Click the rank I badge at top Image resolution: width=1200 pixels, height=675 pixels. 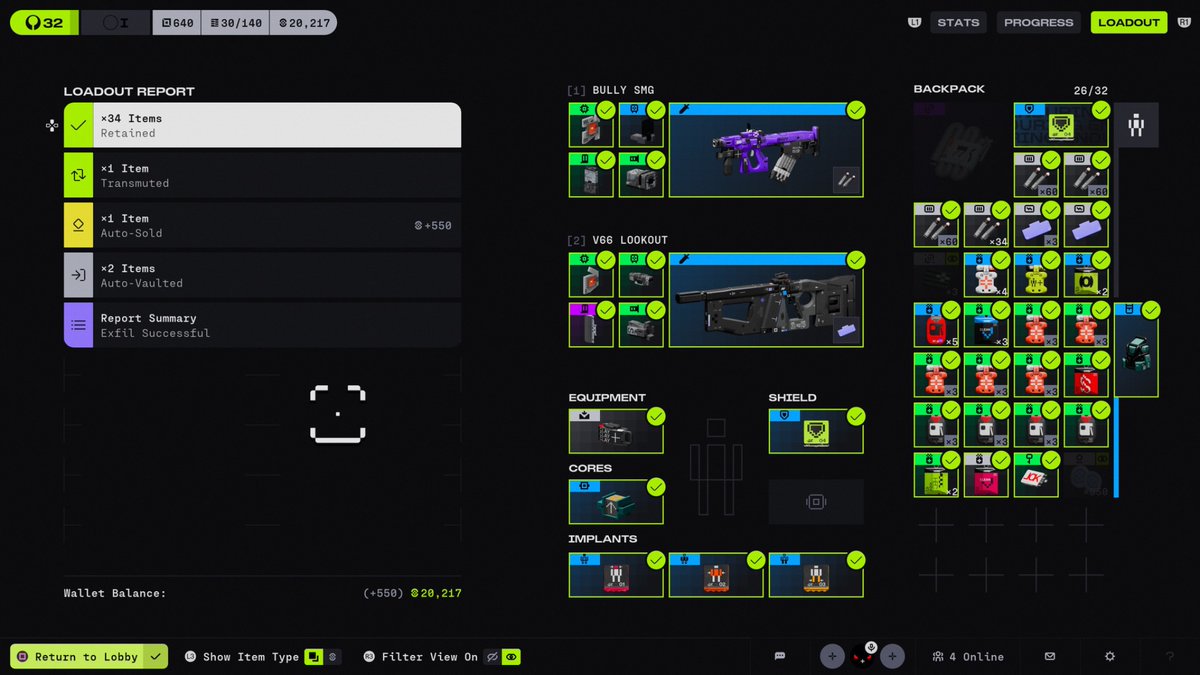(115, 22)
